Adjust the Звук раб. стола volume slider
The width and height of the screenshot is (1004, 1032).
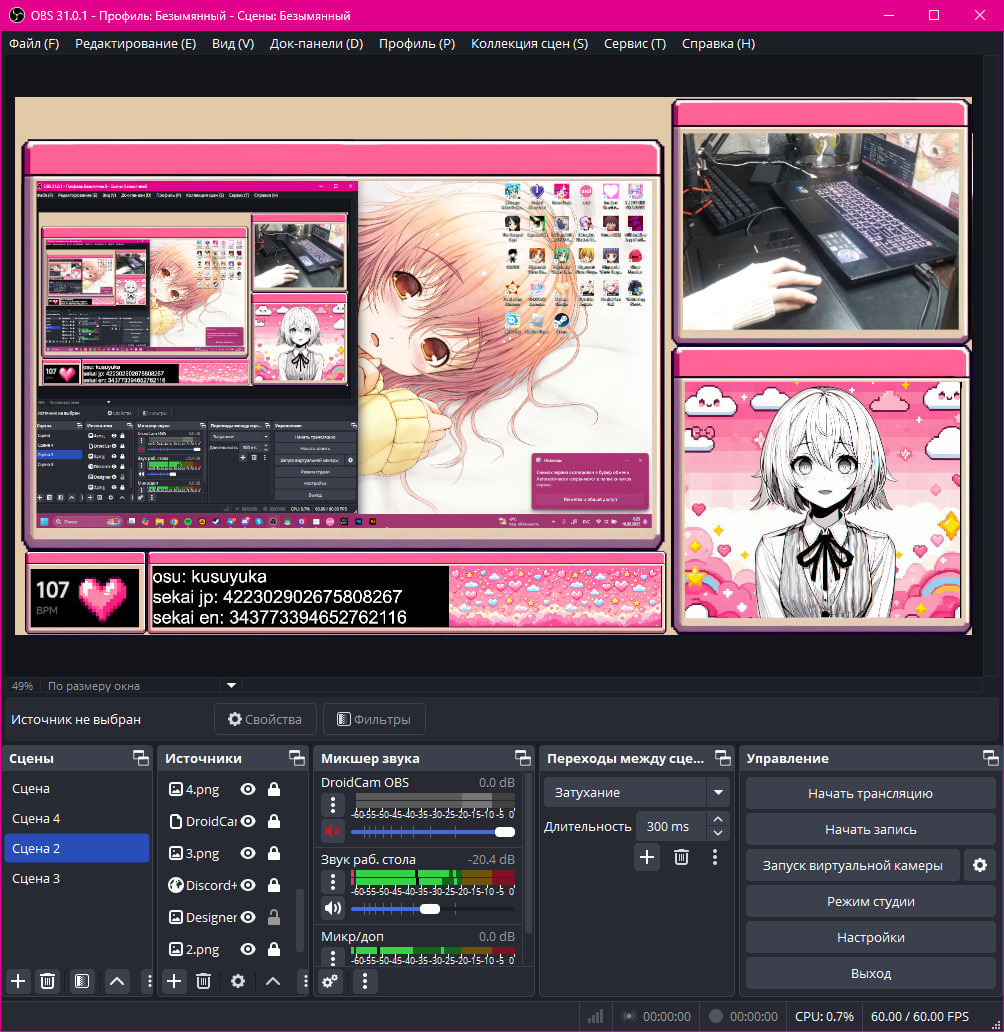click(x=433, y=909)
